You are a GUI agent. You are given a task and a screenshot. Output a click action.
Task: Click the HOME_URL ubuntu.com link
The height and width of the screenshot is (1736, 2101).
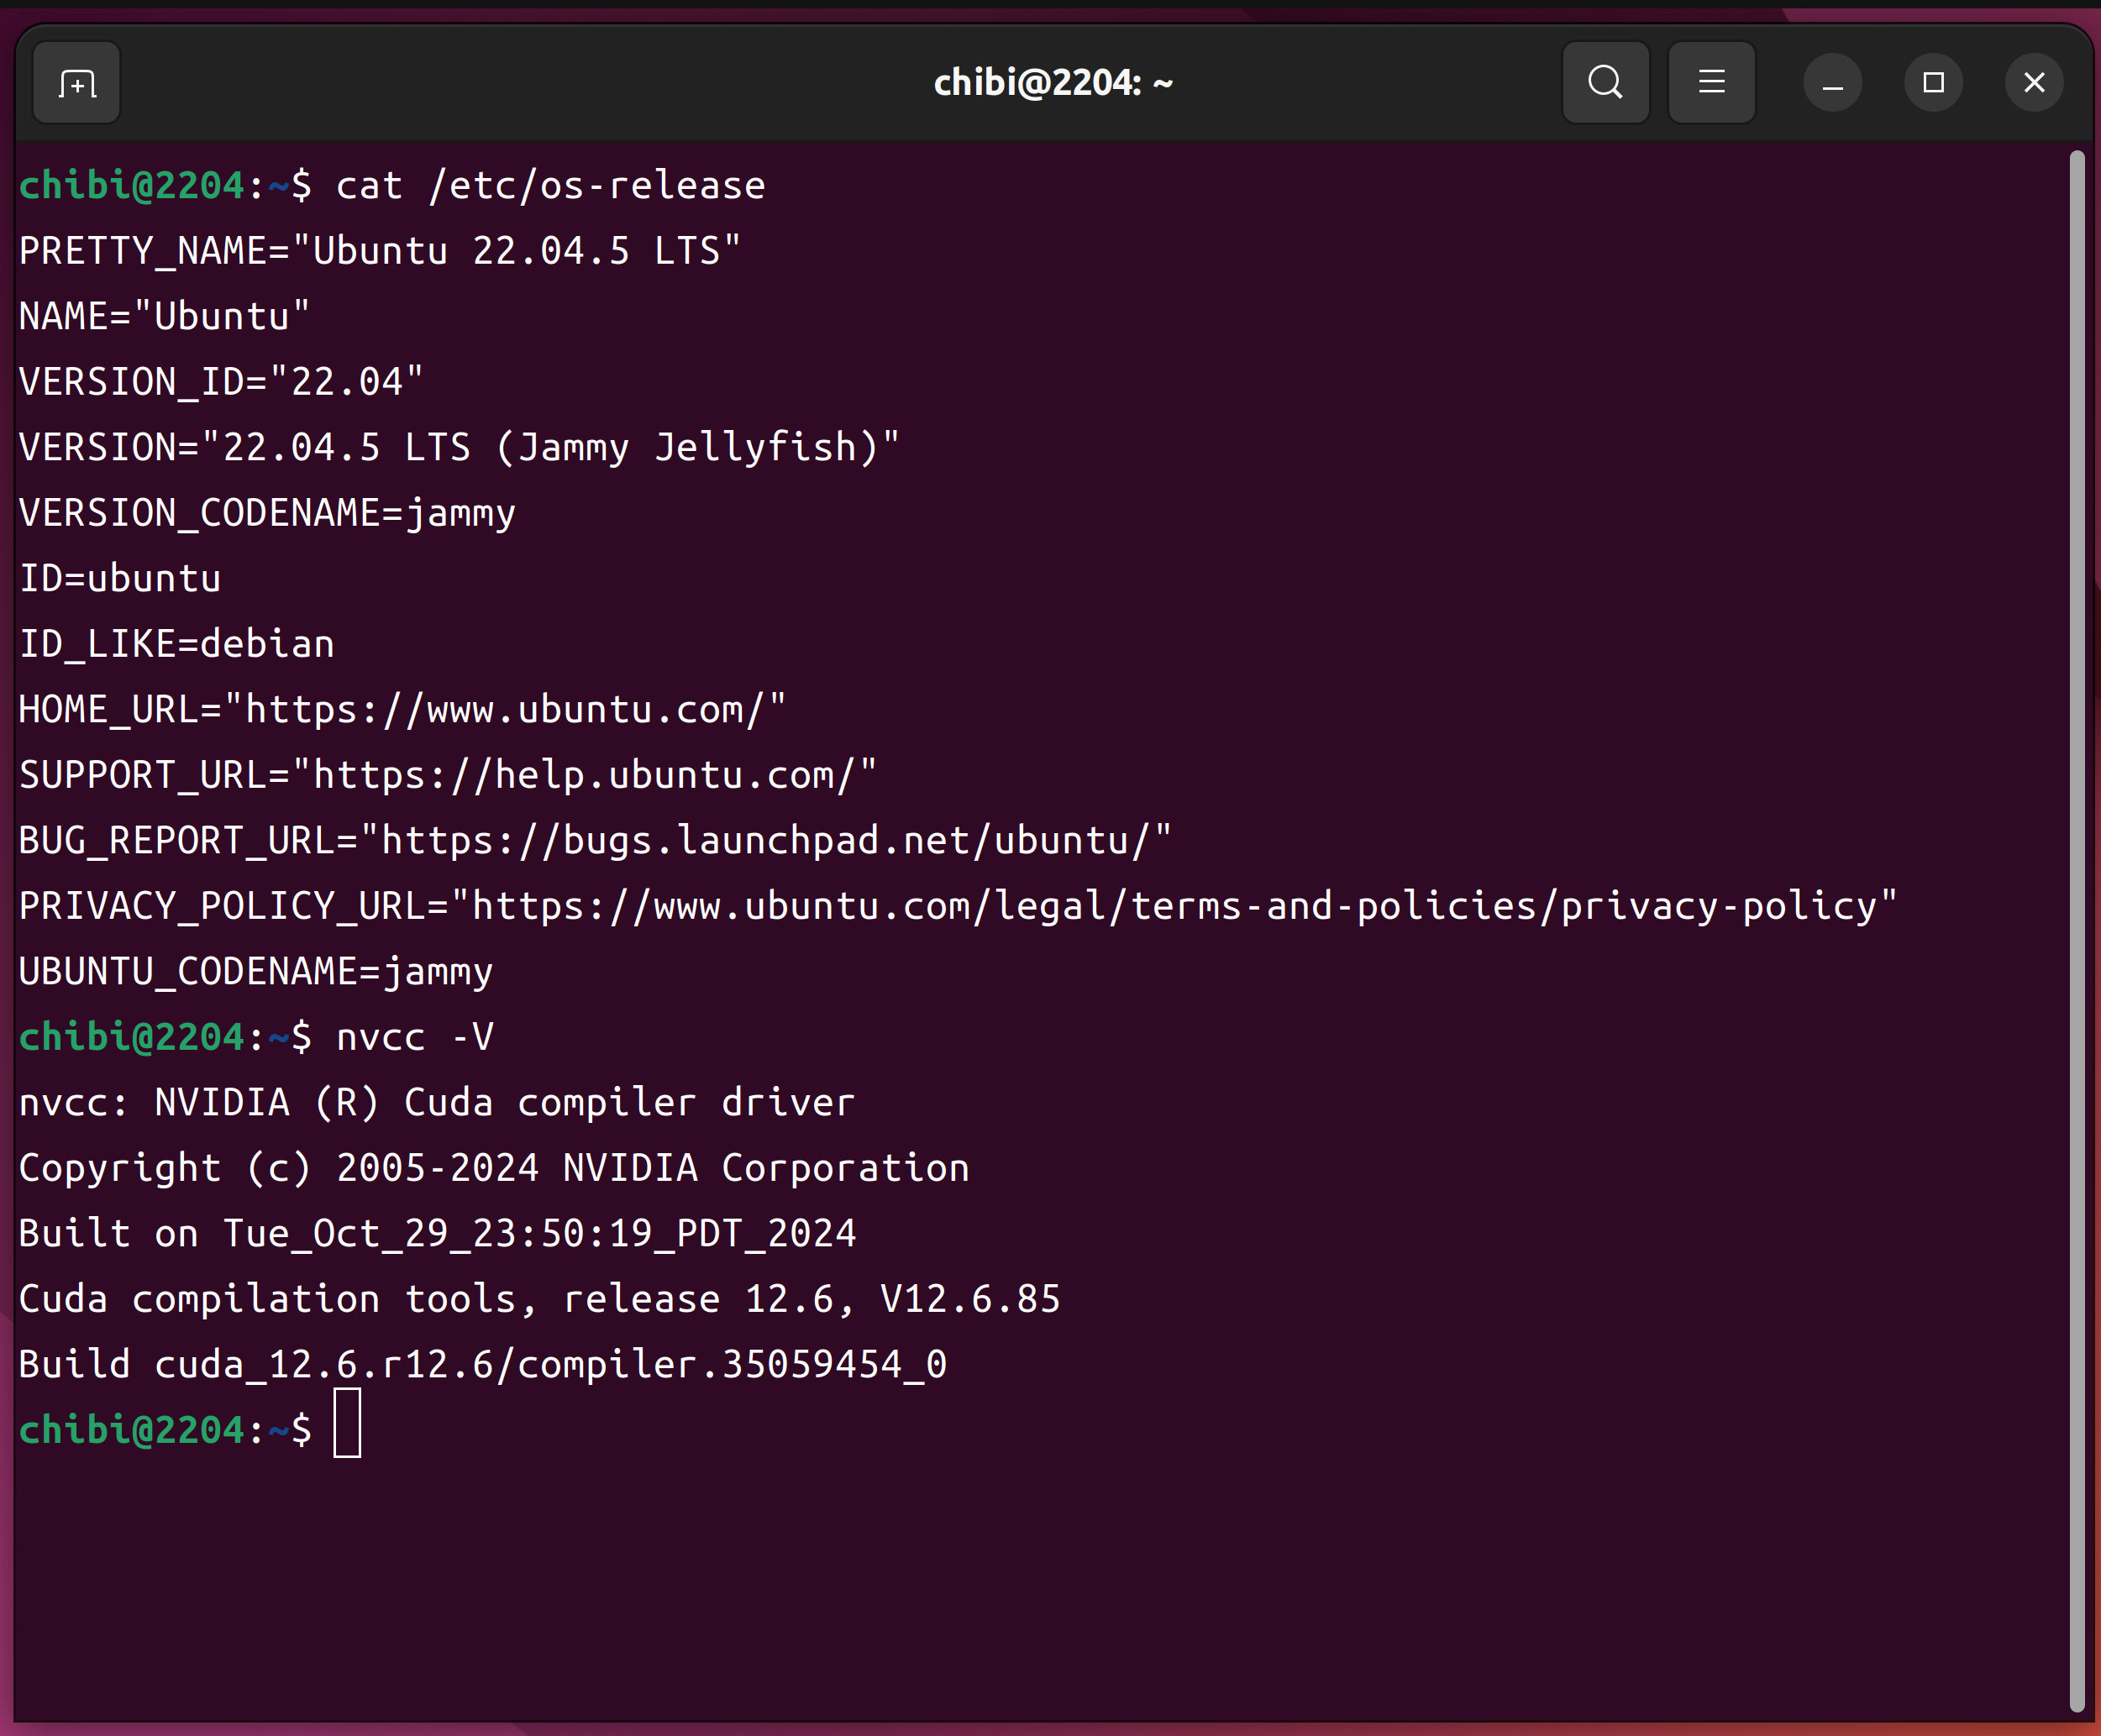pos(505,710)
